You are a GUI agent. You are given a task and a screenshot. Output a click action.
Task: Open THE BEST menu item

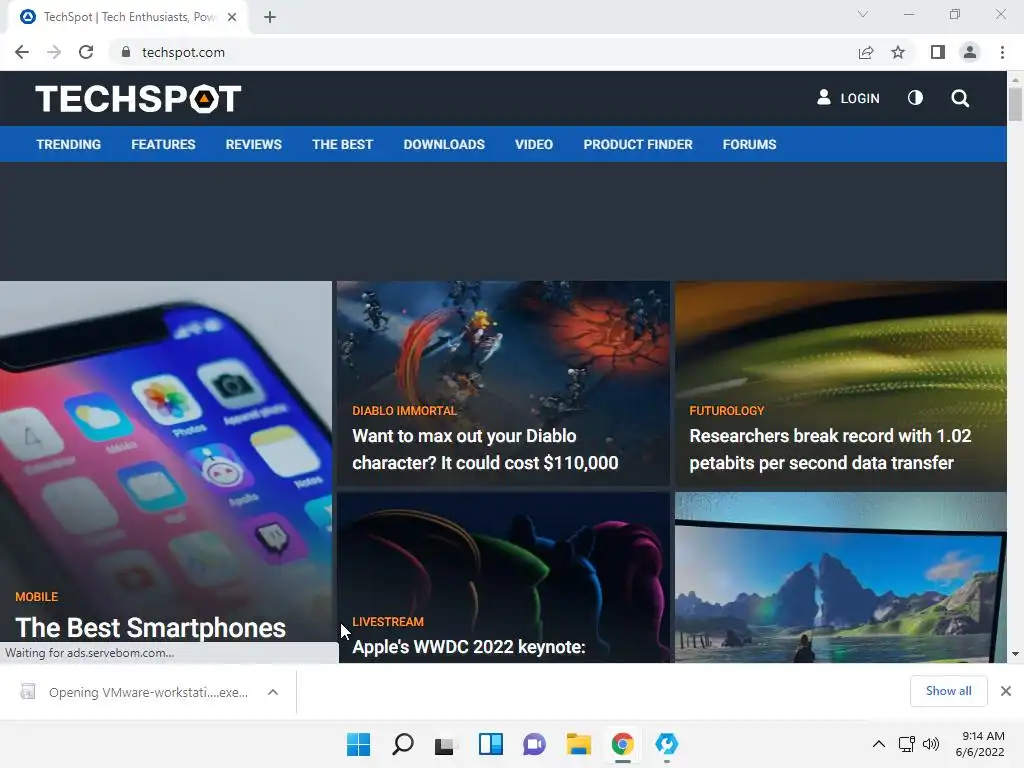tap(342, 144)
